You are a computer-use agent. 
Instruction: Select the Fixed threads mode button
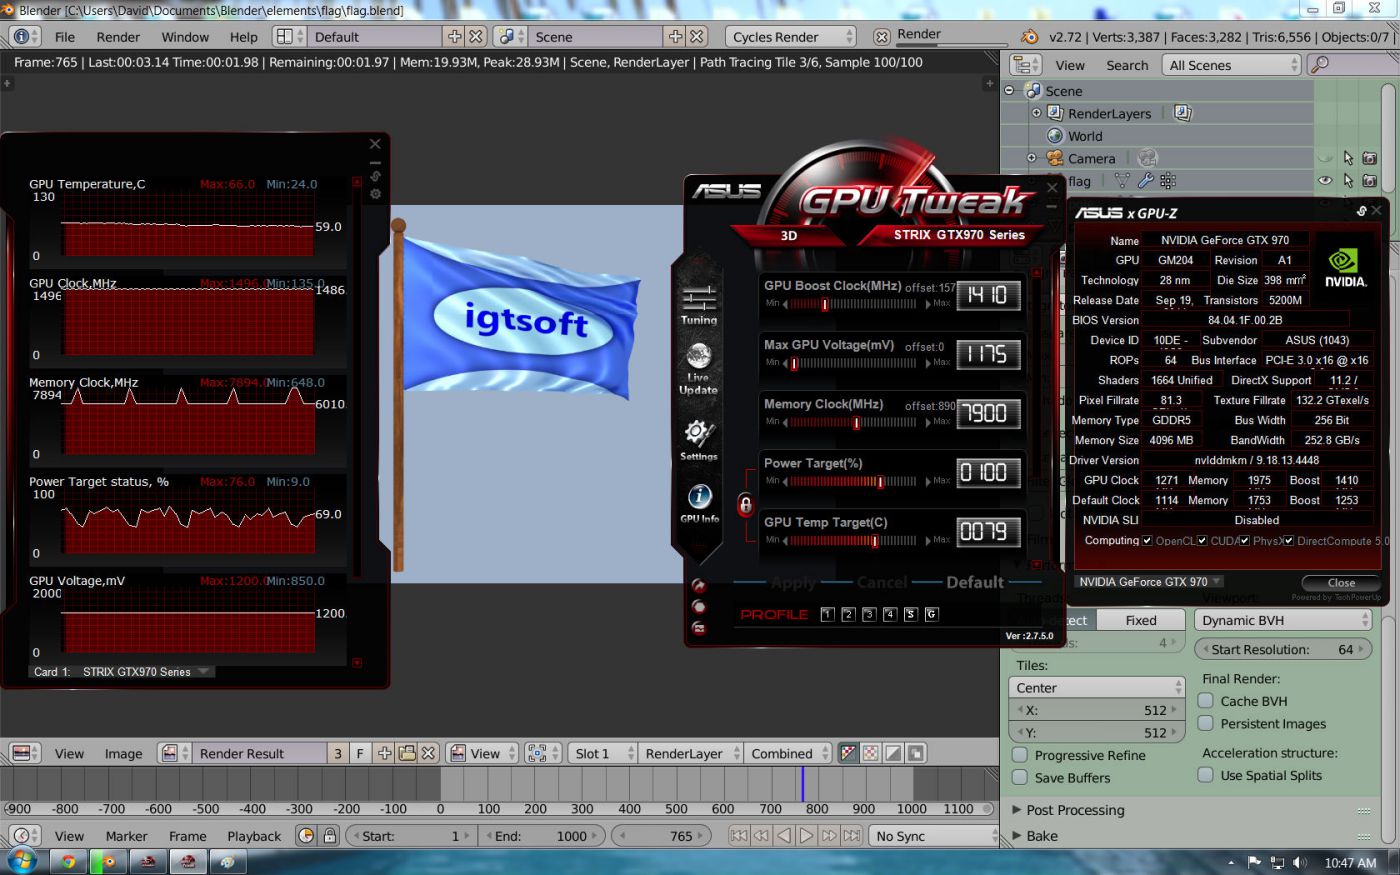point(1141,620)
